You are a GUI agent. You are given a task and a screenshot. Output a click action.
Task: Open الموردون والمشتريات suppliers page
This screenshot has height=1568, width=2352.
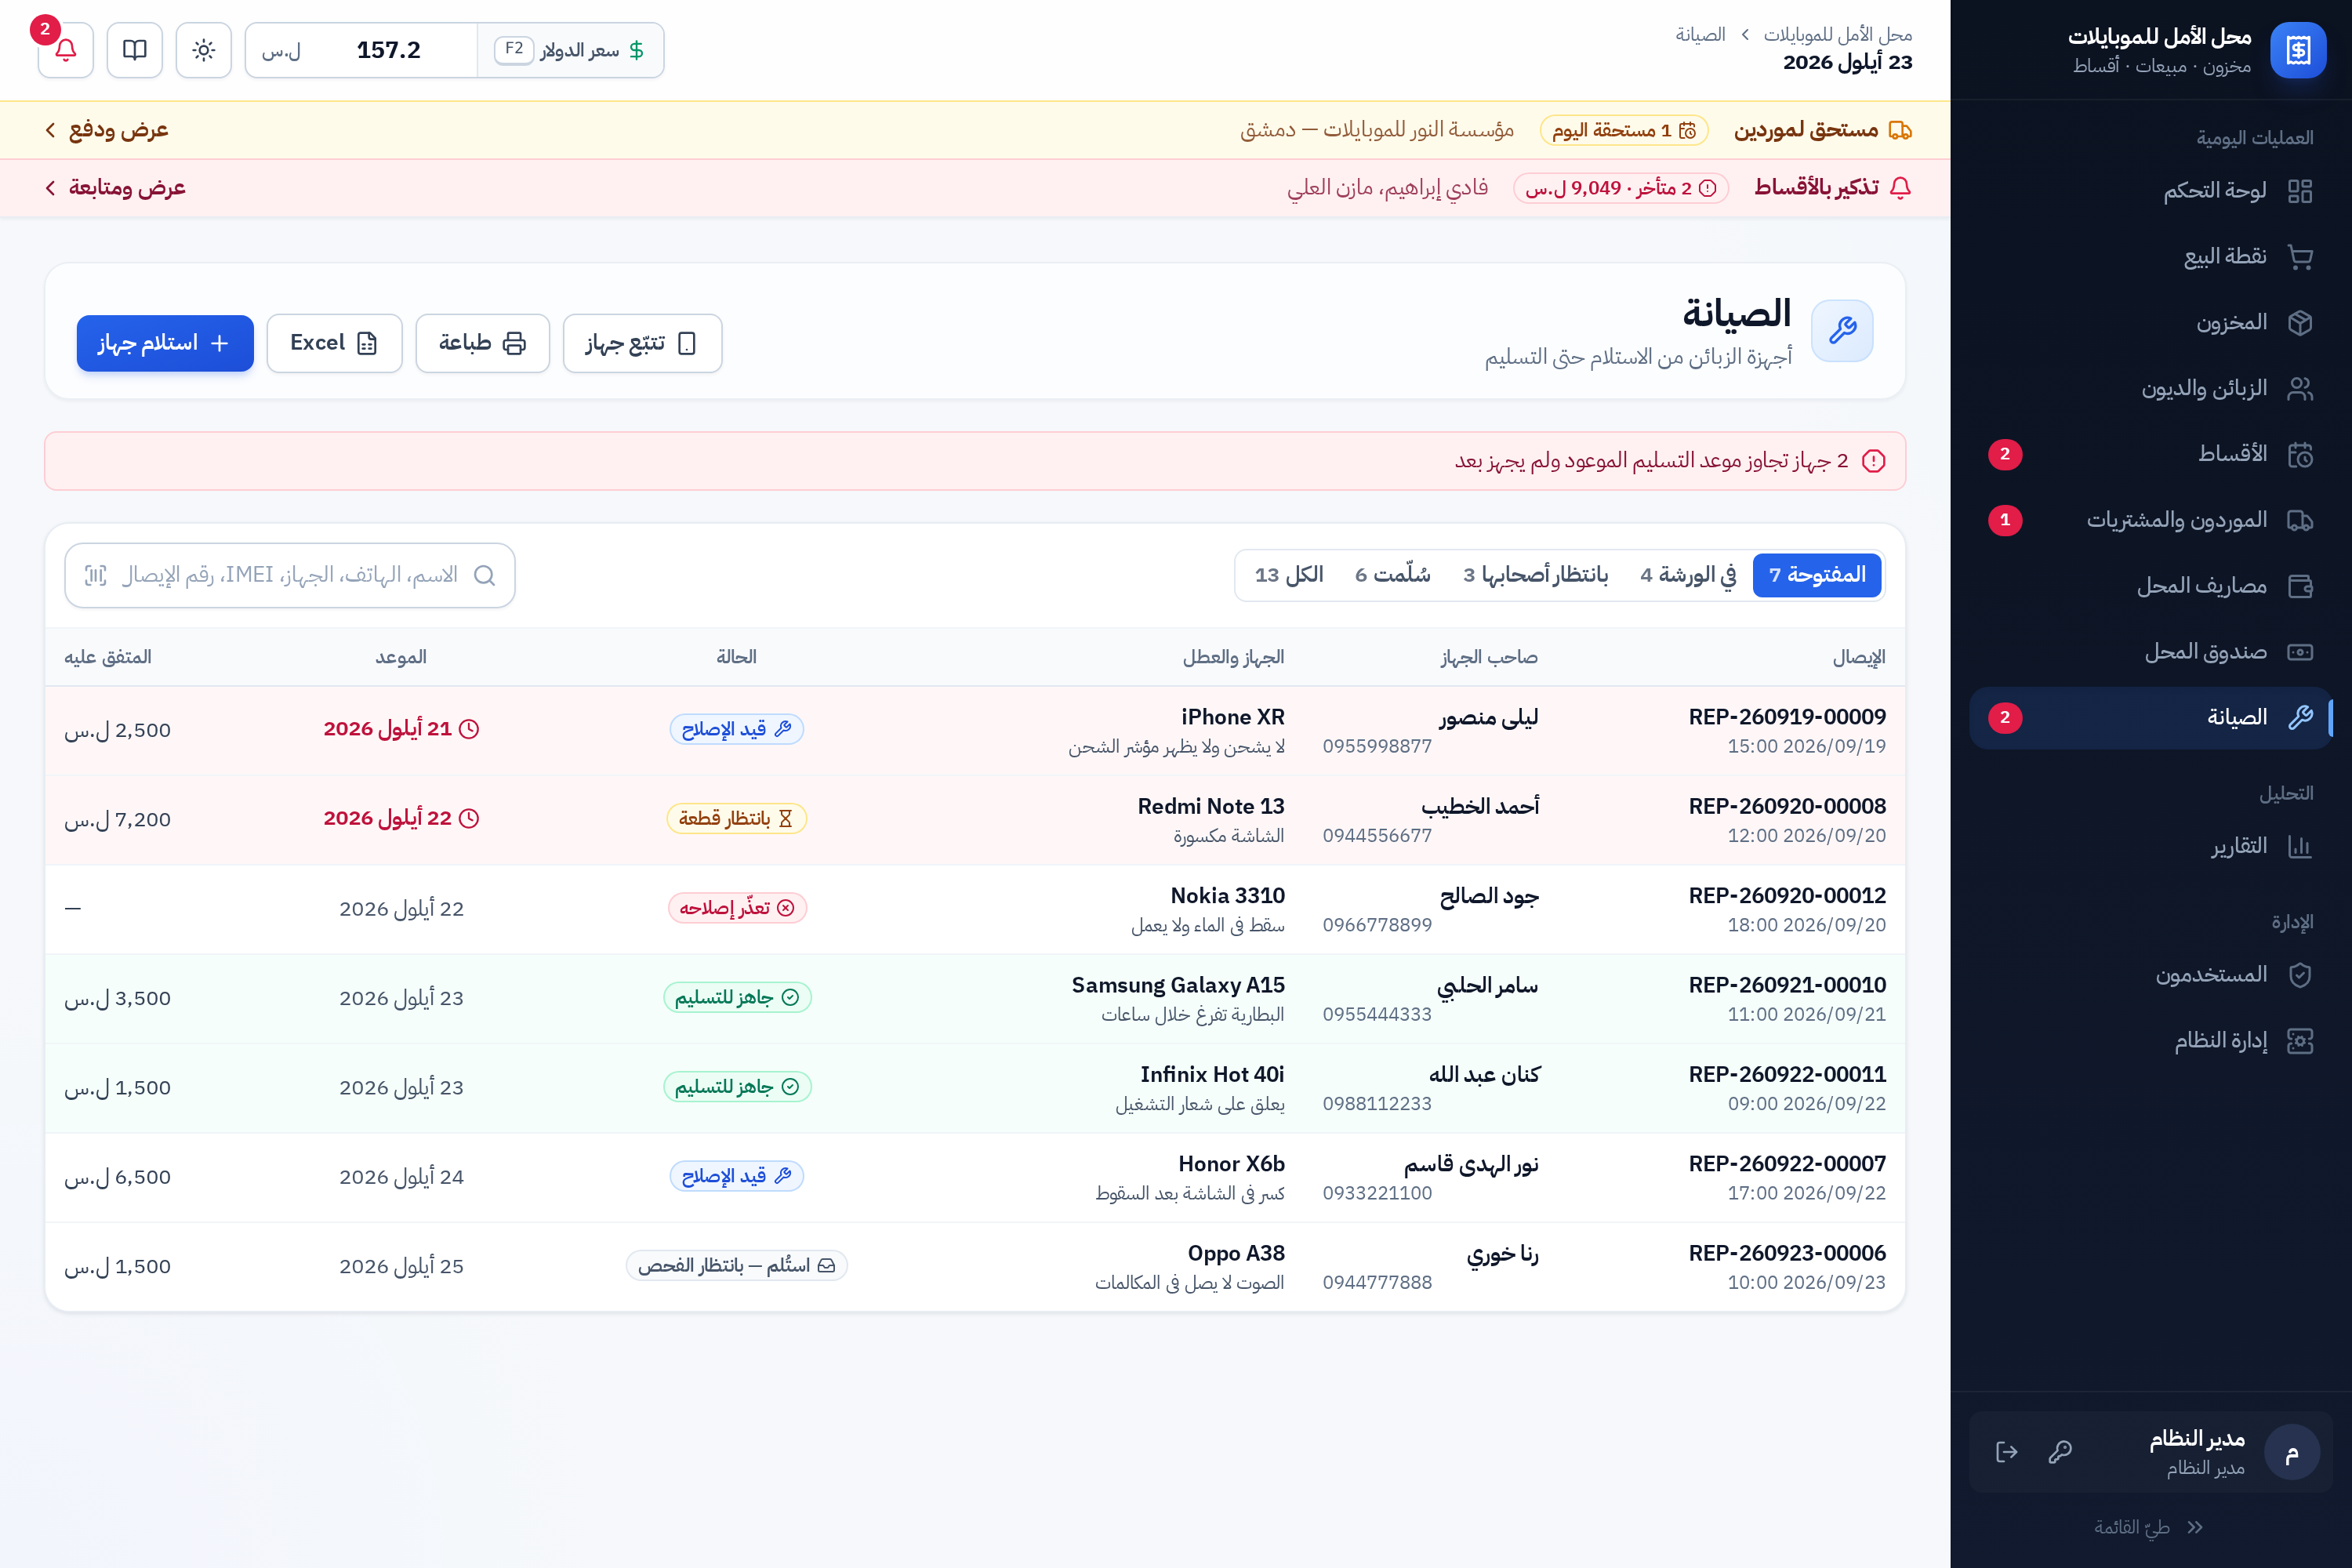[2150, 521]
